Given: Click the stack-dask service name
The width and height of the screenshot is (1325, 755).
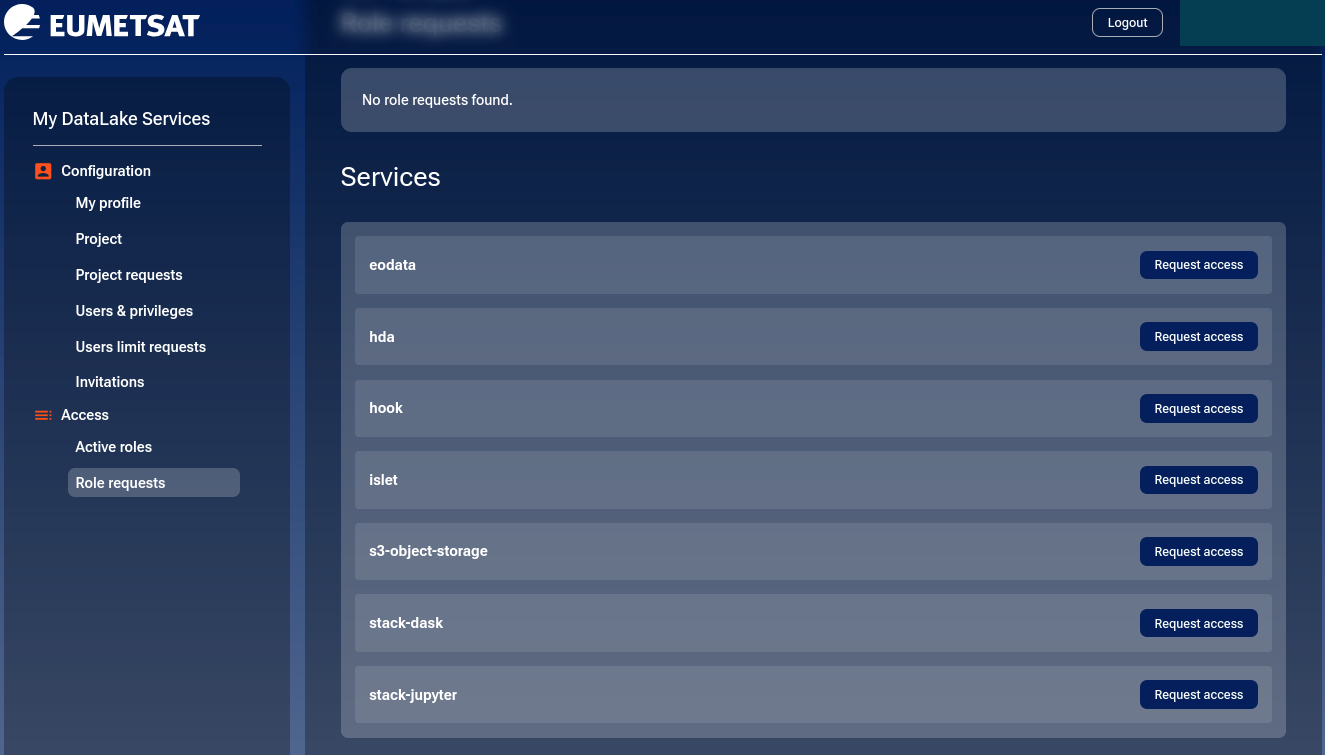Looking at the screenshot, I should click(x=406, y=623).
